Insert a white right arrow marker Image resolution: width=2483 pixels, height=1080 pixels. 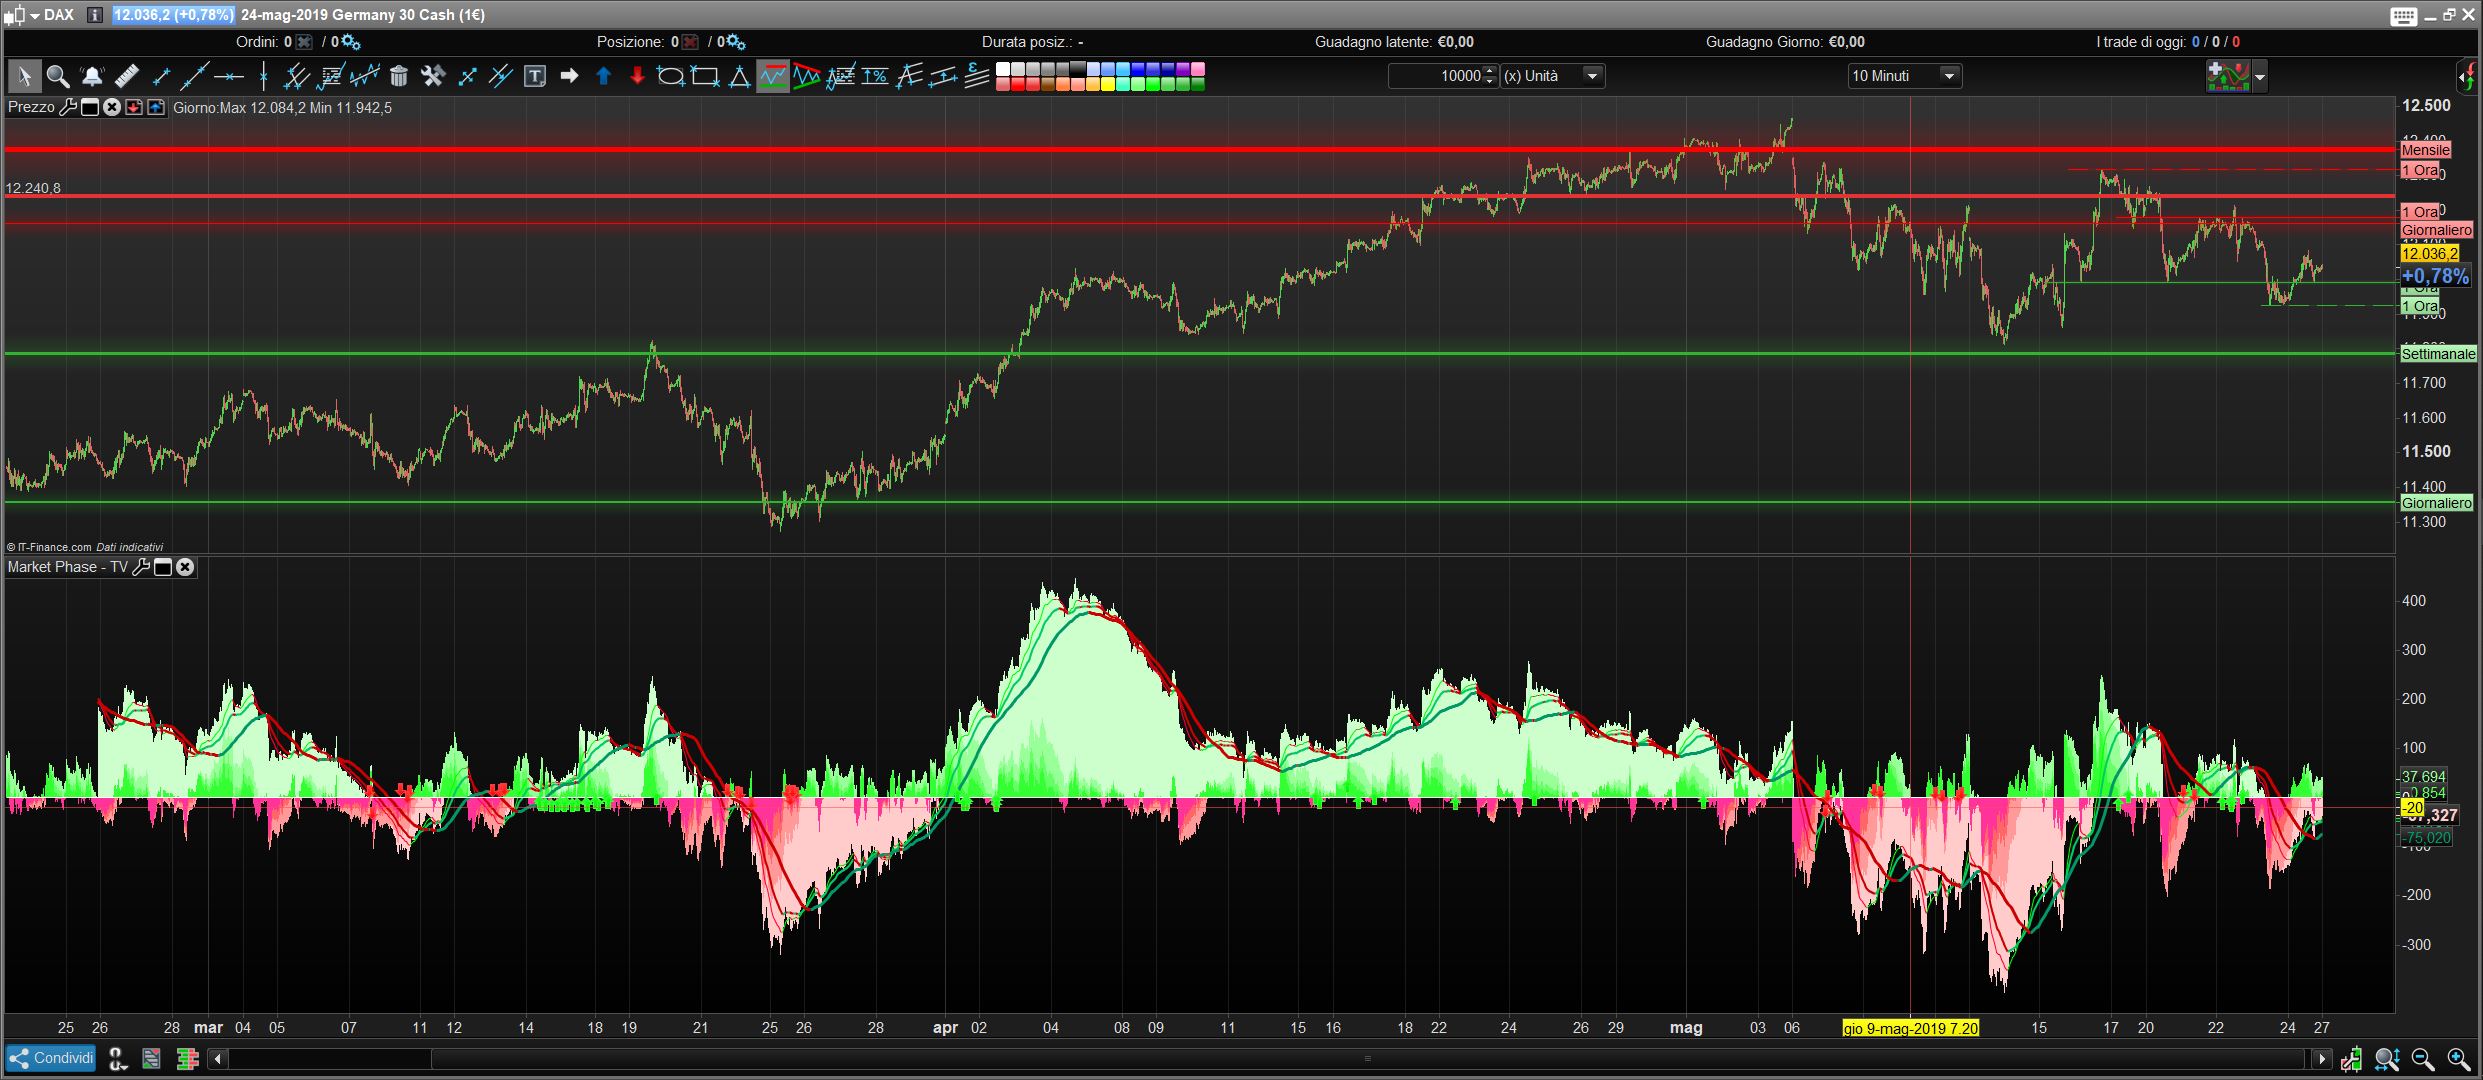[x=569, y=76]
